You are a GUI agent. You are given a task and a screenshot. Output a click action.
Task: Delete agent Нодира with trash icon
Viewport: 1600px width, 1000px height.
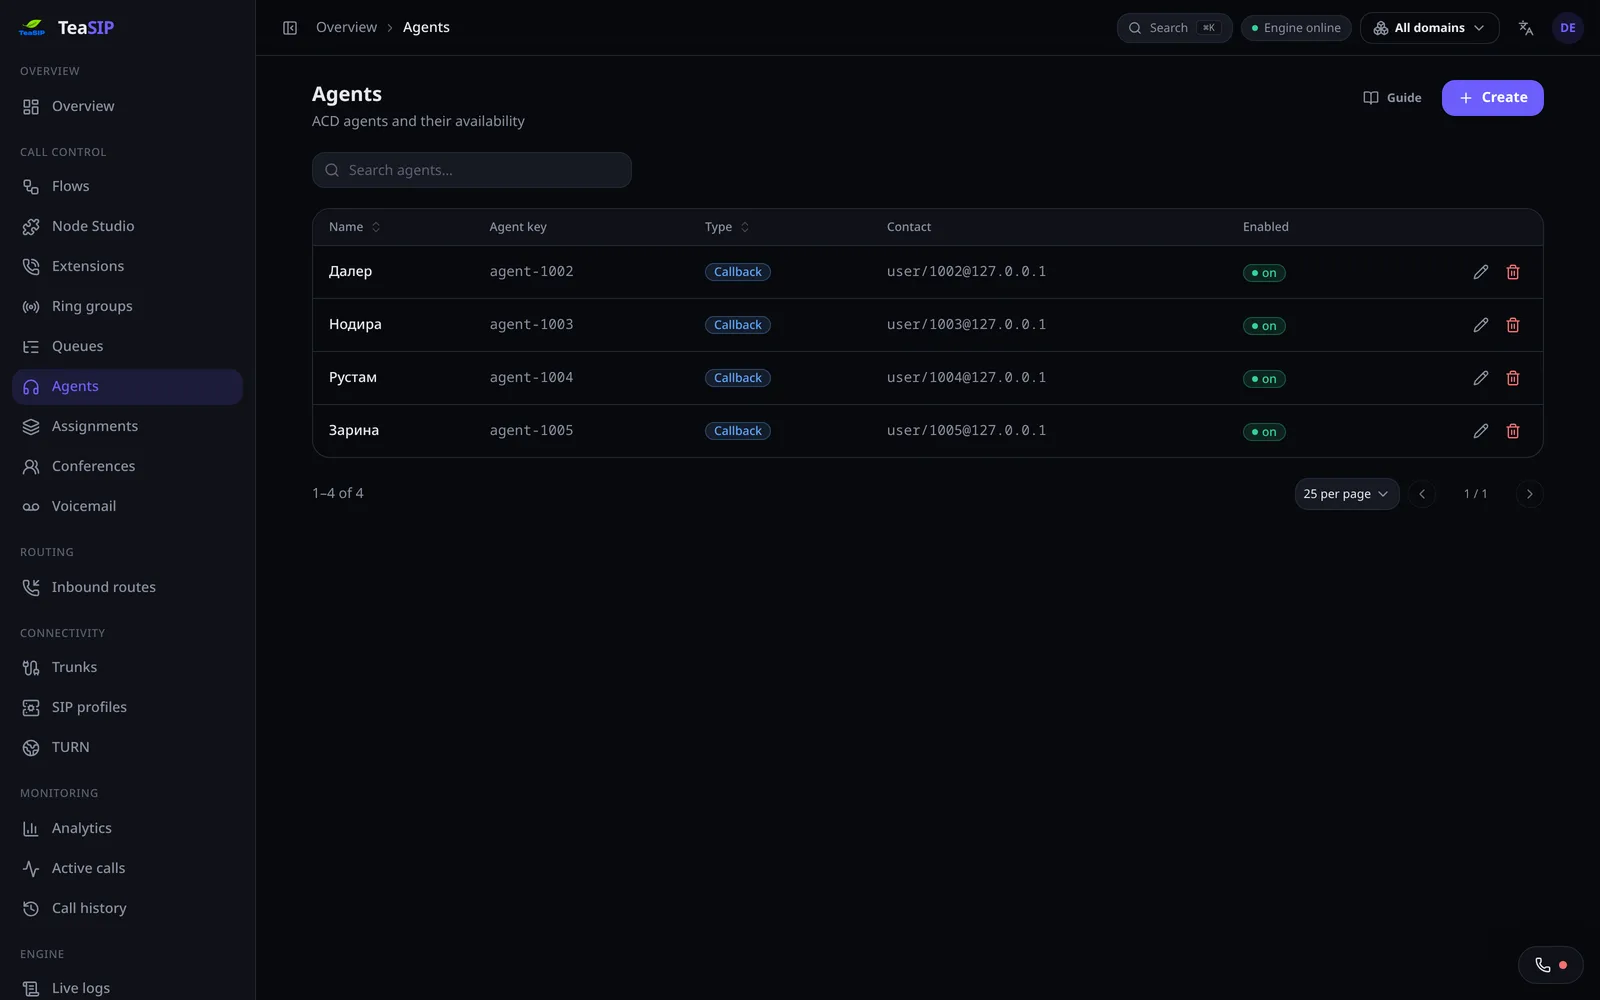click(x=1513, y=325)
